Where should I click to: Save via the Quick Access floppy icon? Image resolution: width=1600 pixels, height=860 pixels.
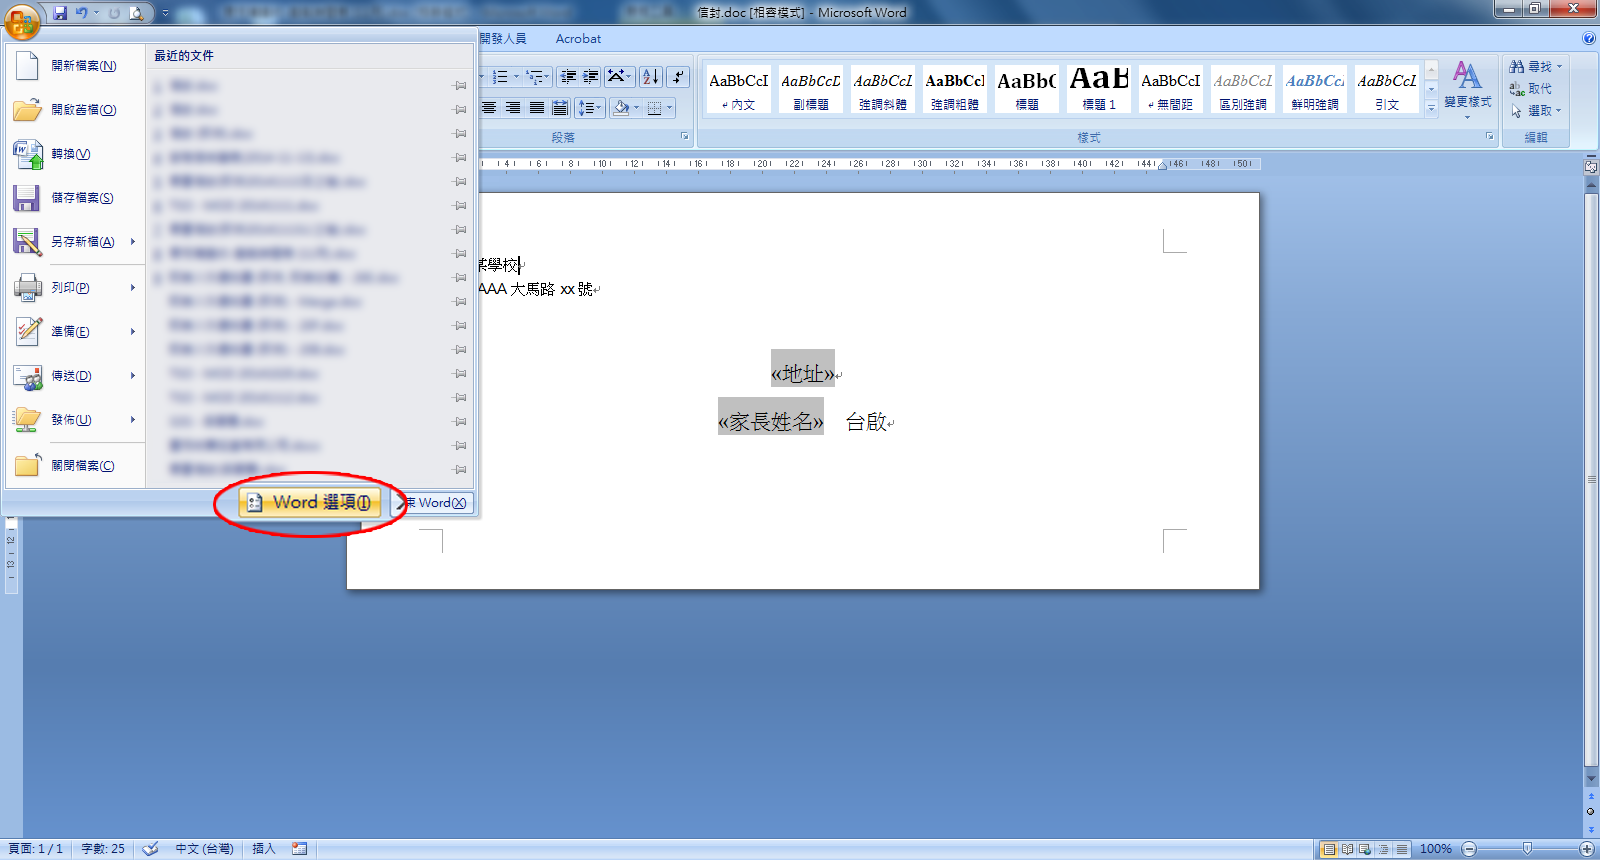60,13
